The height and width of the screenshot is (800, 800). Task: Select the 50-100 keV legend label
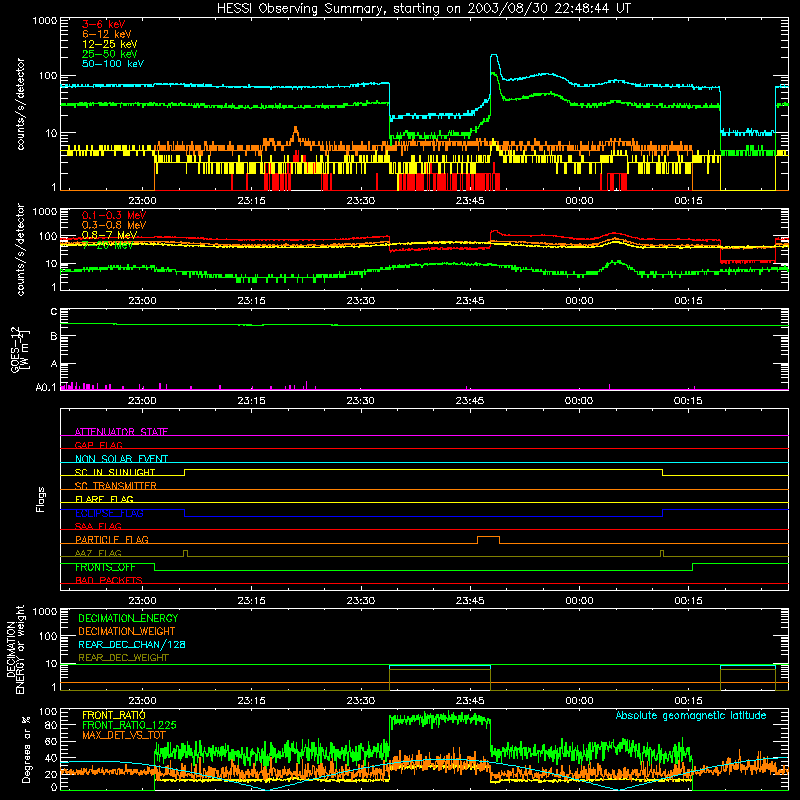(113, 64)
